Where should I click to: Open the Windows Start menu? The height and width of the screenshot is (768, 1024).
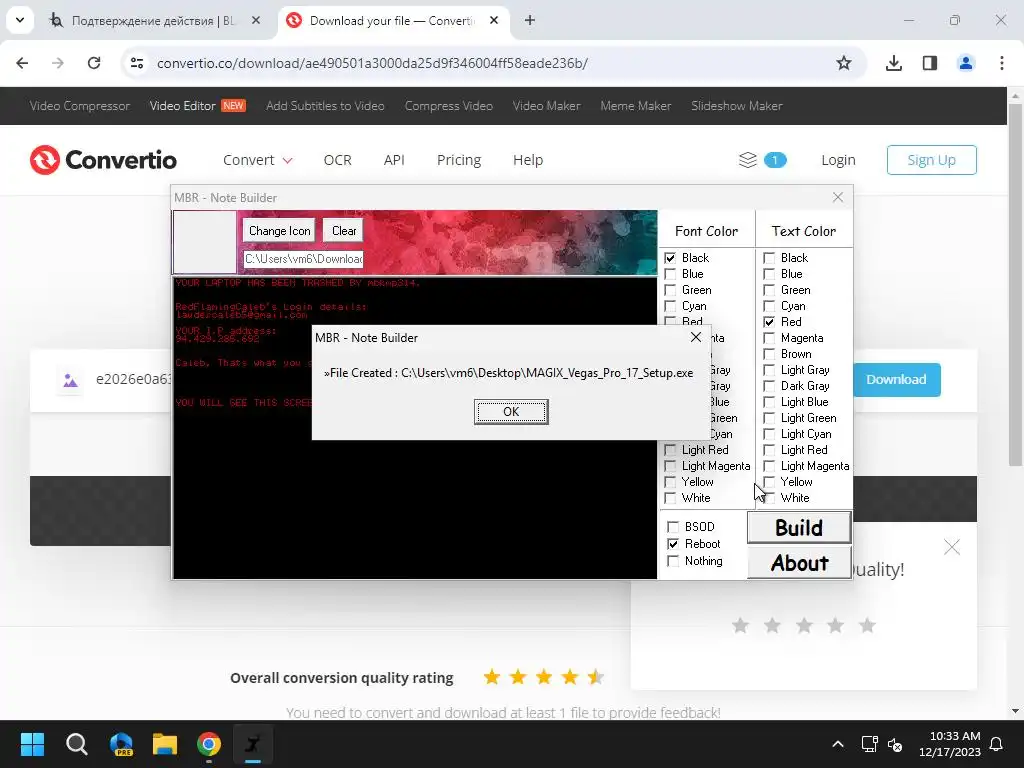[32, 744]
